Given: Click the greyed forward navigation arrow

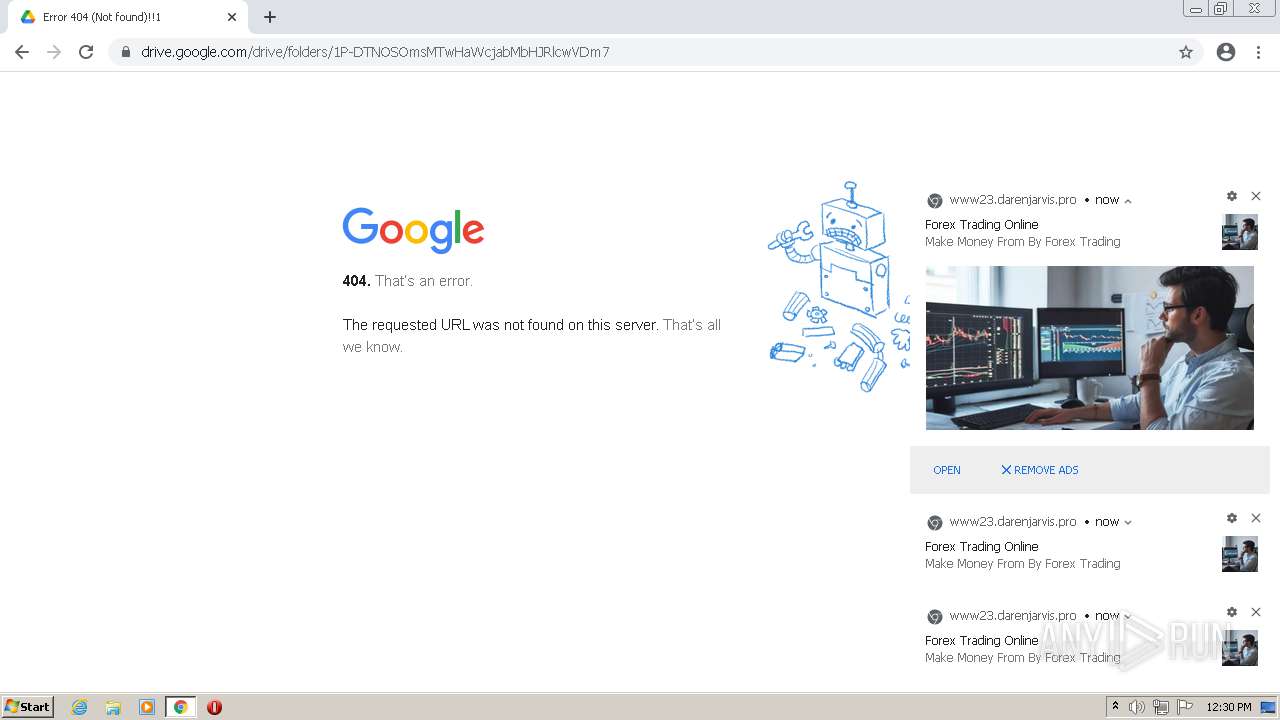Looking at the screenshot, I should pyautogui.click(x=54, y=52).
